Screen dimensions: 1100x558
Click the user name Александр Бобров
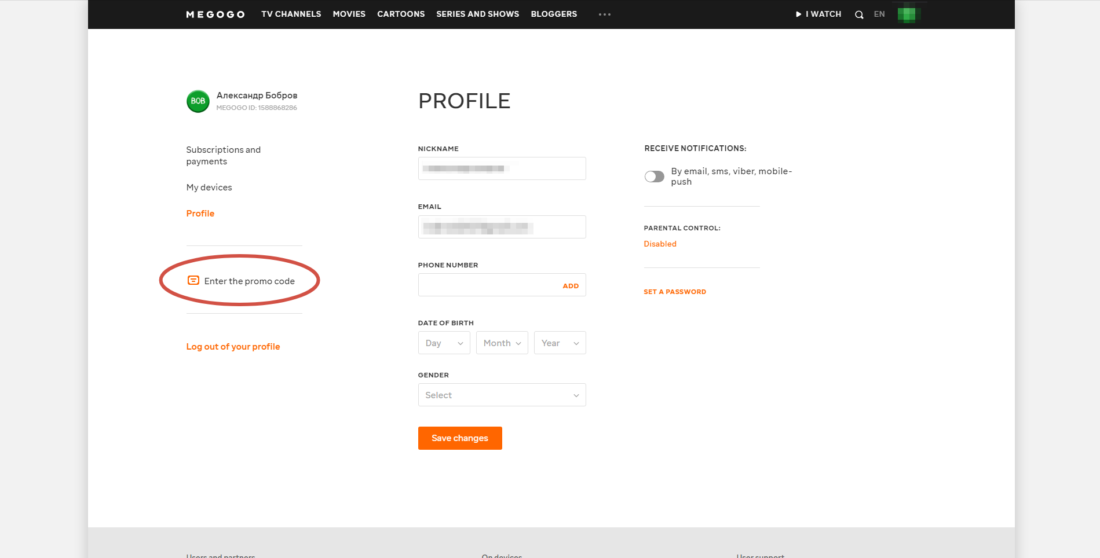pos(257,95)
